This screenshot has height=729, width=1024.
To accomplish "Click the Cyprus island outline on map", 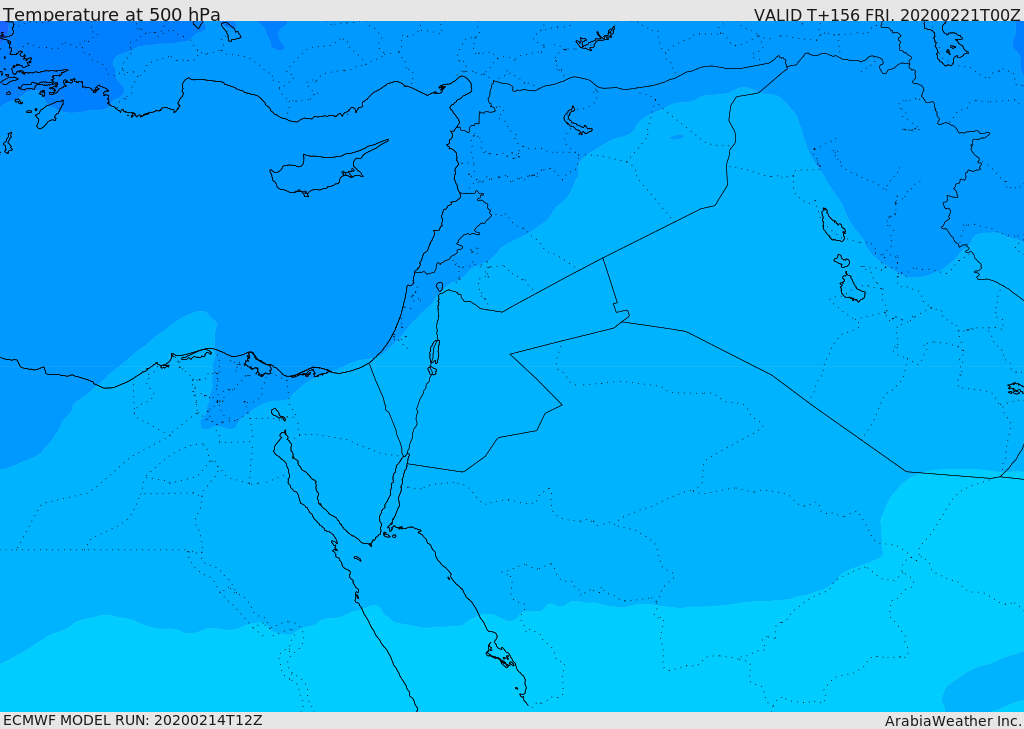I will (328, 169).
